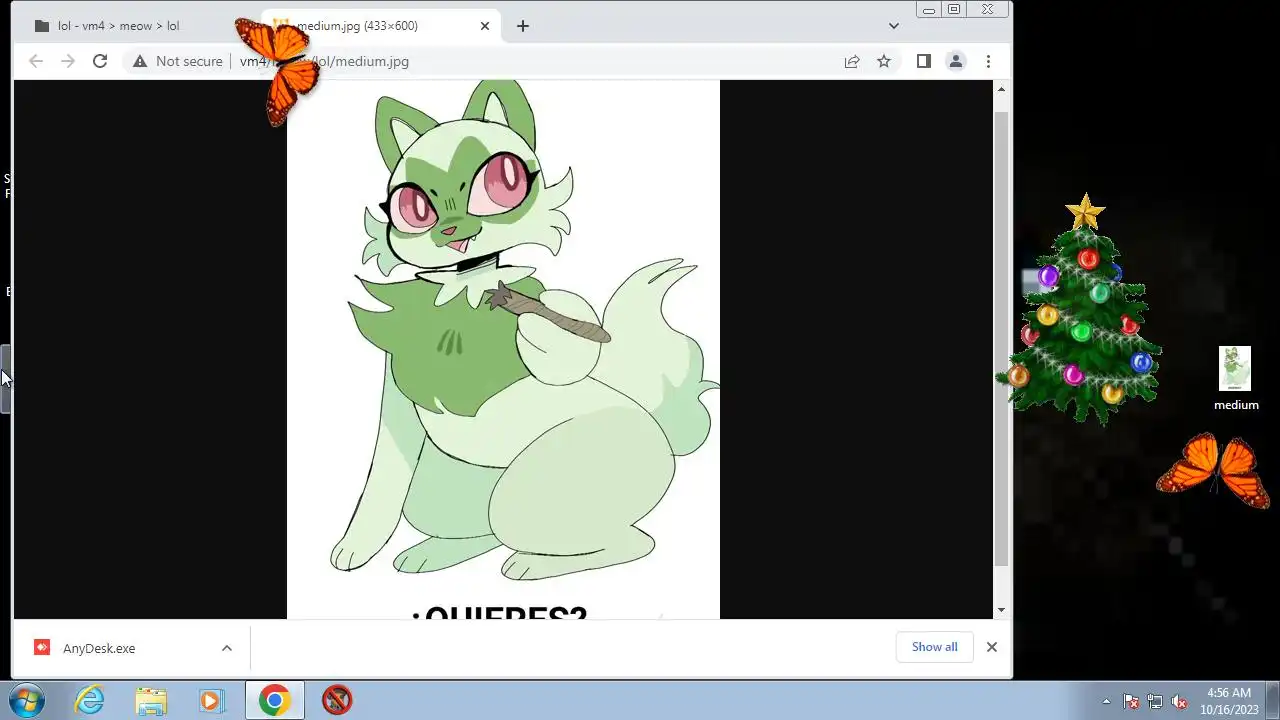This screenshot has width=1280, height=720.
Task: Open the Not secure site info
Action: (x=177, y=61)
